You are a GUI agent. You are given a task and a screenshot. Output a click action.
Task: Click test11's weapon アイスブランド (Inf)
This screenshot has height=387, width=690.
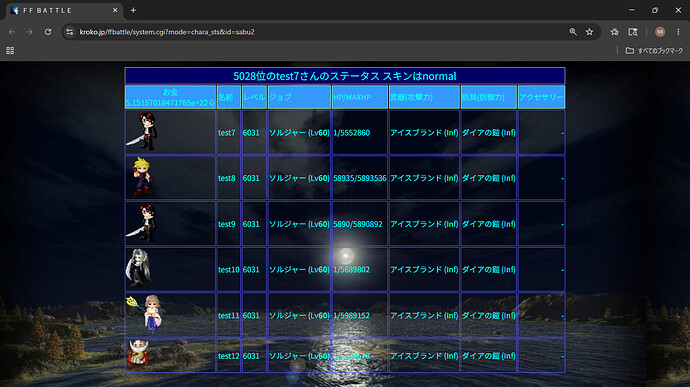tap(424, 315)
